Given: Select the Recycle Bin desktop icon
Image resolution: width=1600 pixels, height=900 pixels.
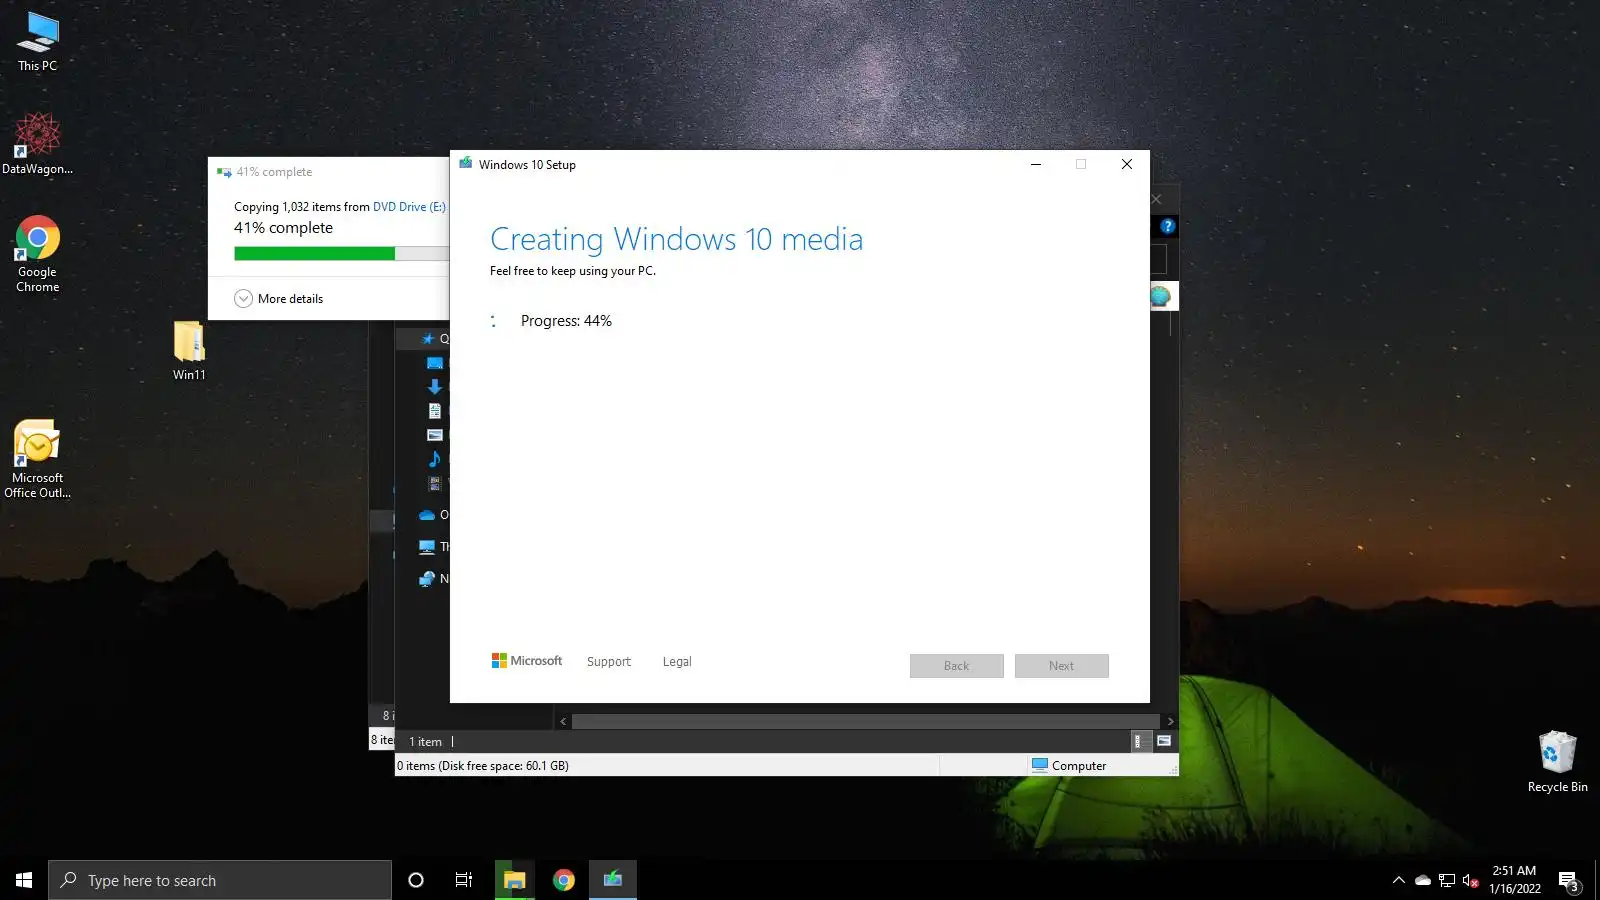Looking at the screenshot, I should (1557, 762).
